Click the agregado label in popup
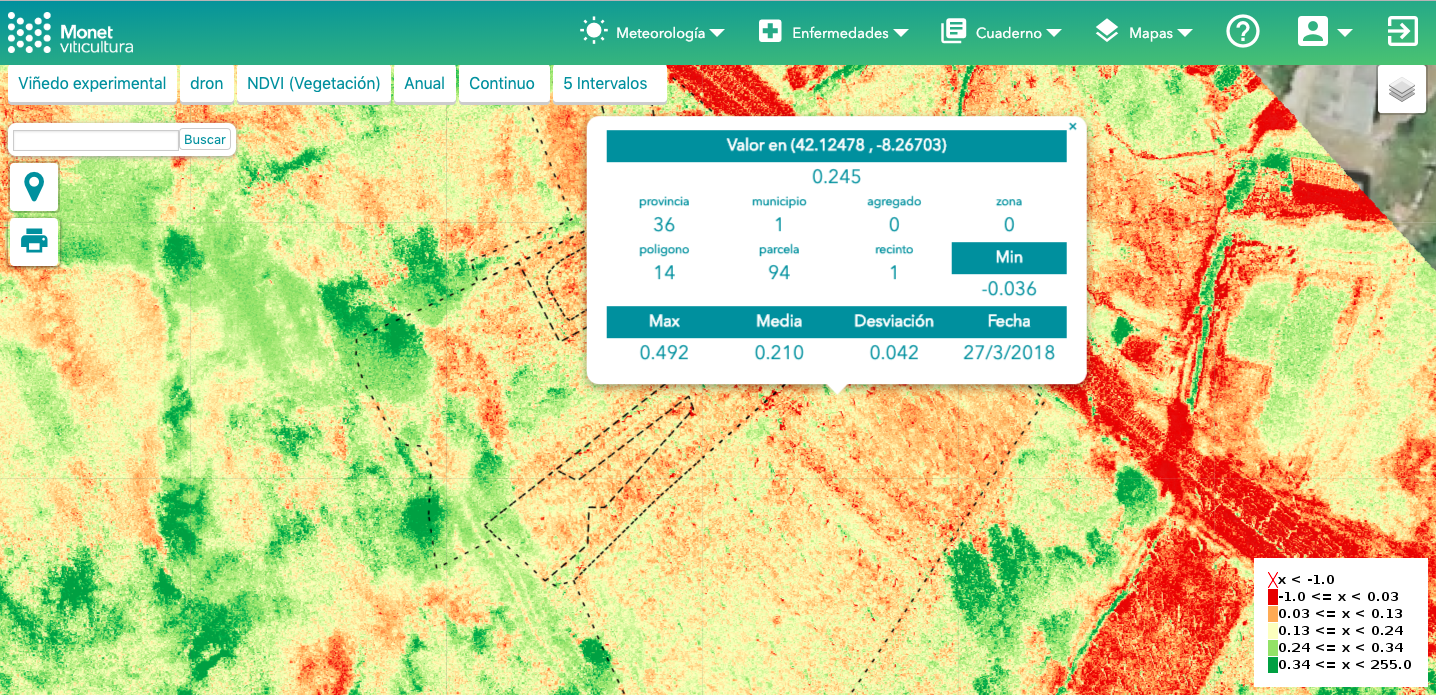1436x695 pixels. point(894,202)
